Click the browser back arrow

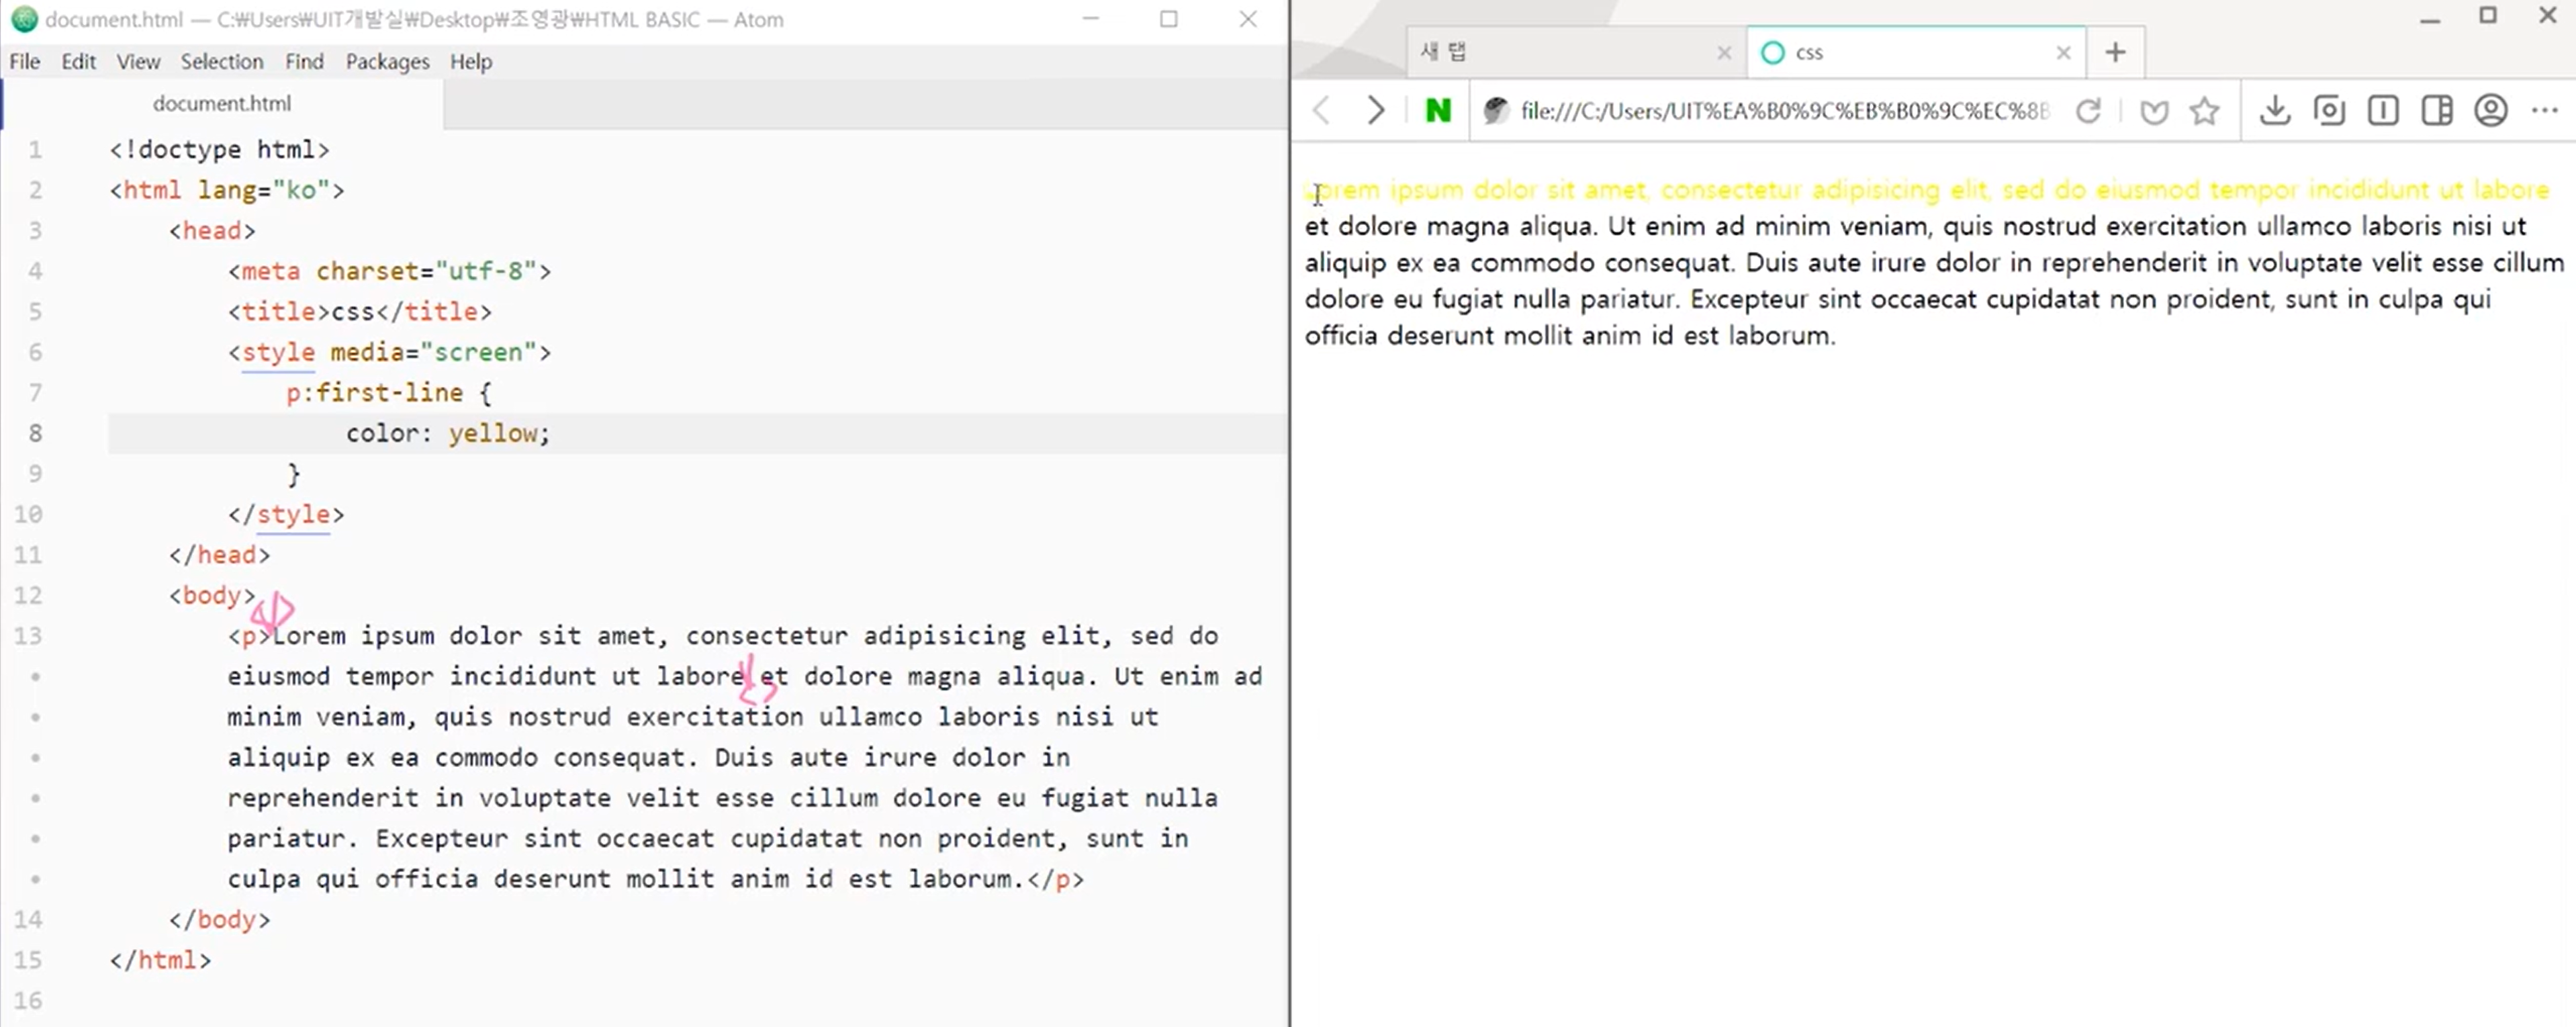click(1322, 110)
